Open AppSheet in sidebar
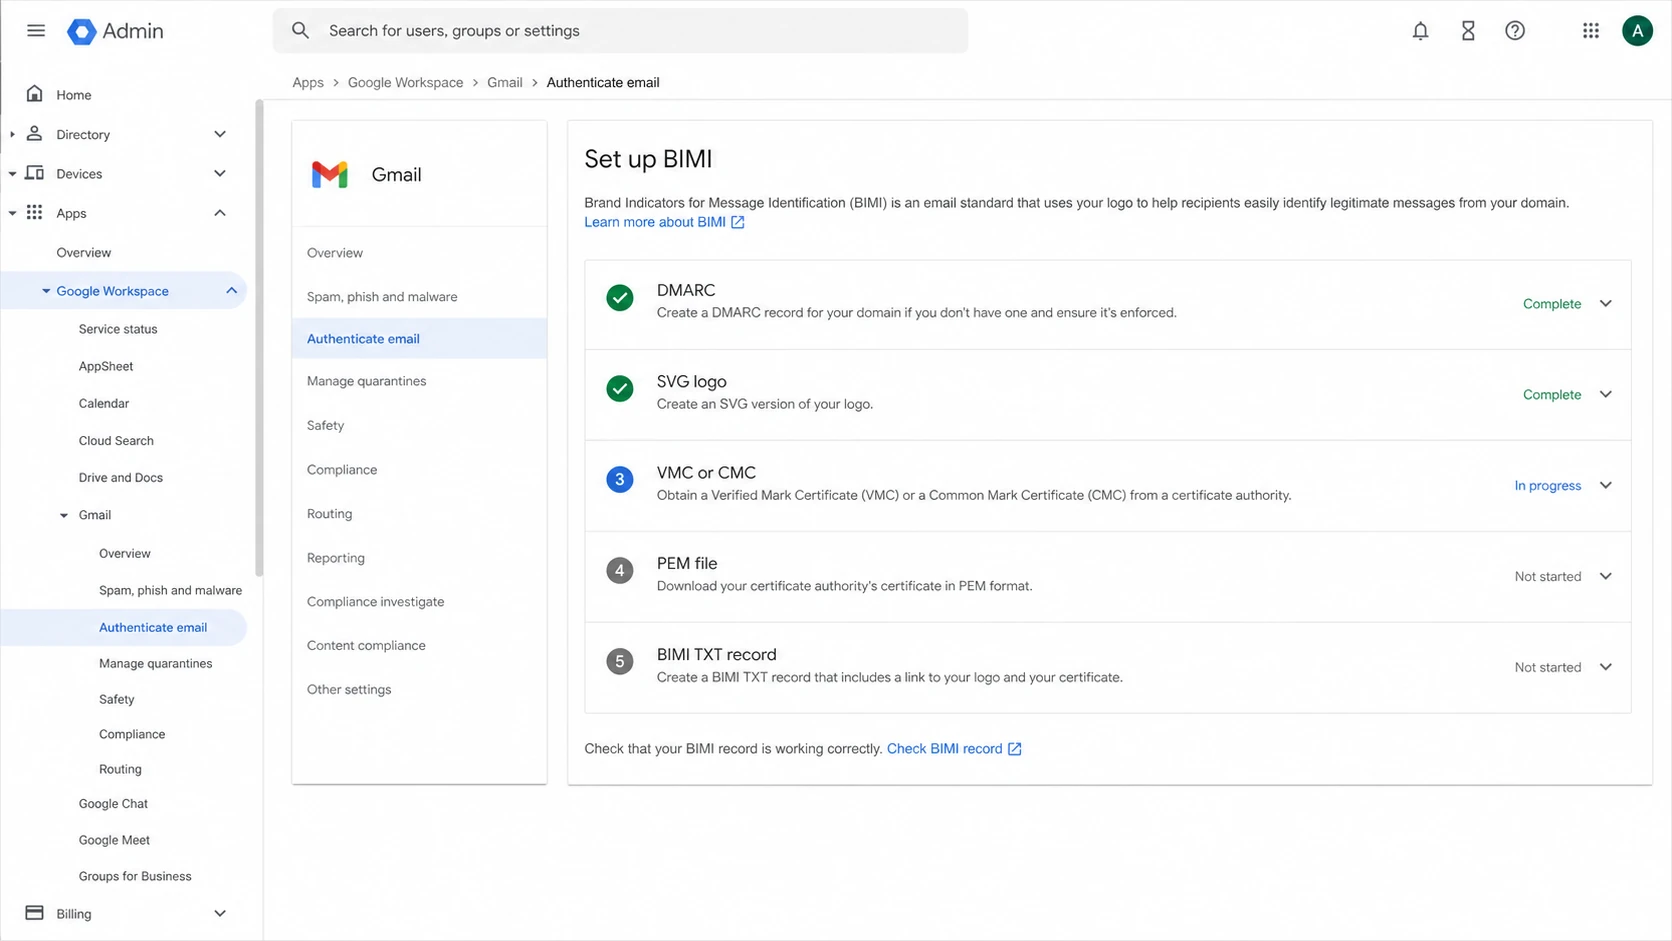Image resolution: width=1672 pixels, height=941 pixels. click(x=106, y=366)
